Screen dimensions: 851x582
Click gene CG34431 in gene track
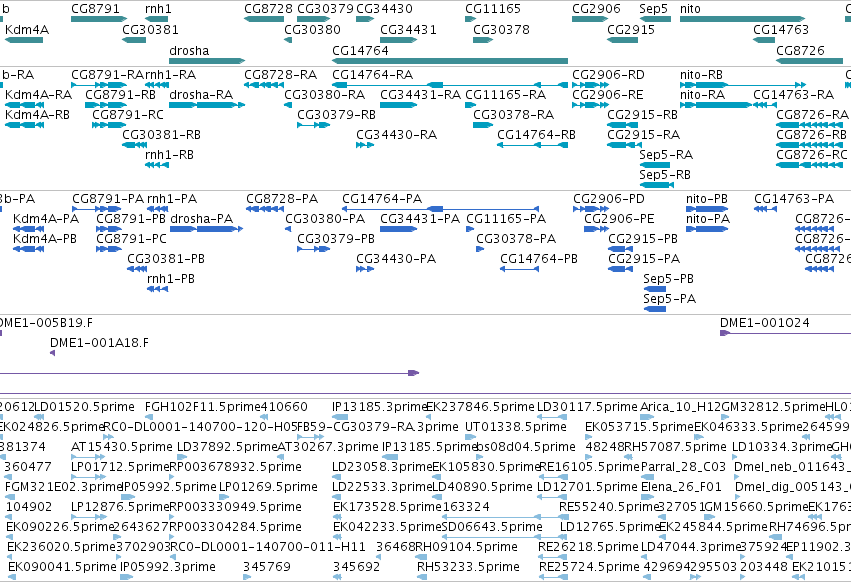click(398, 40)
